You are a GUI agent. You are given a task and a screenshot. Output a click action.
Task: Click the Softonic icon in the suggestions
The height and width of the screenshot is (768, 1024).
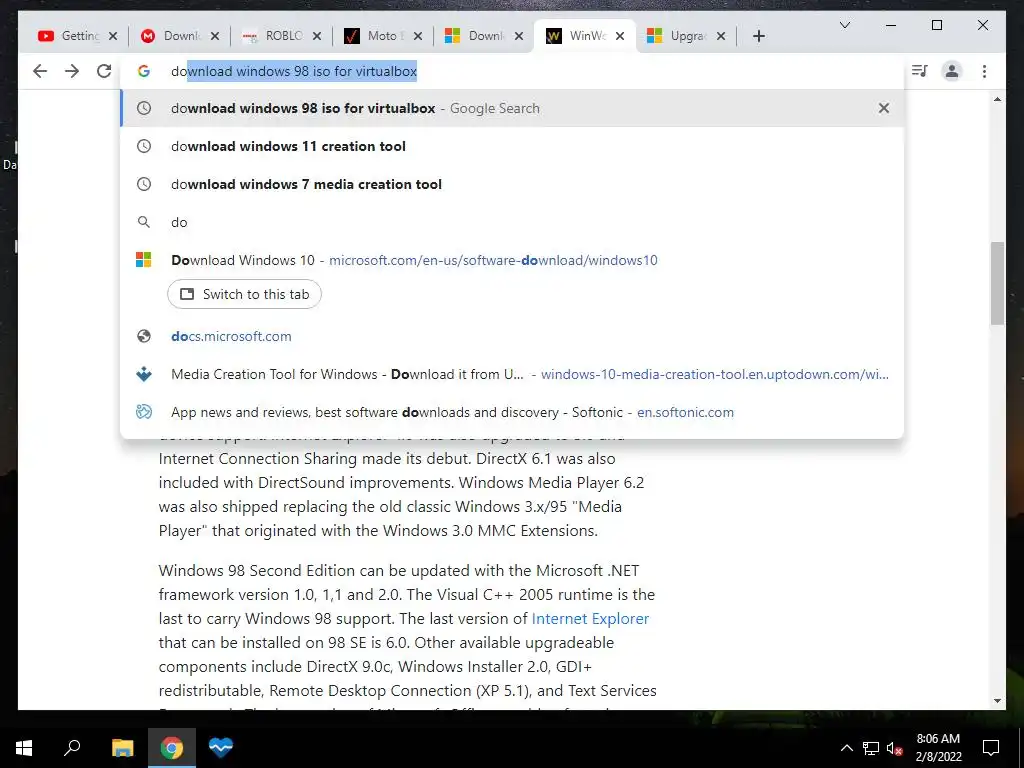[x=144, y=412]
